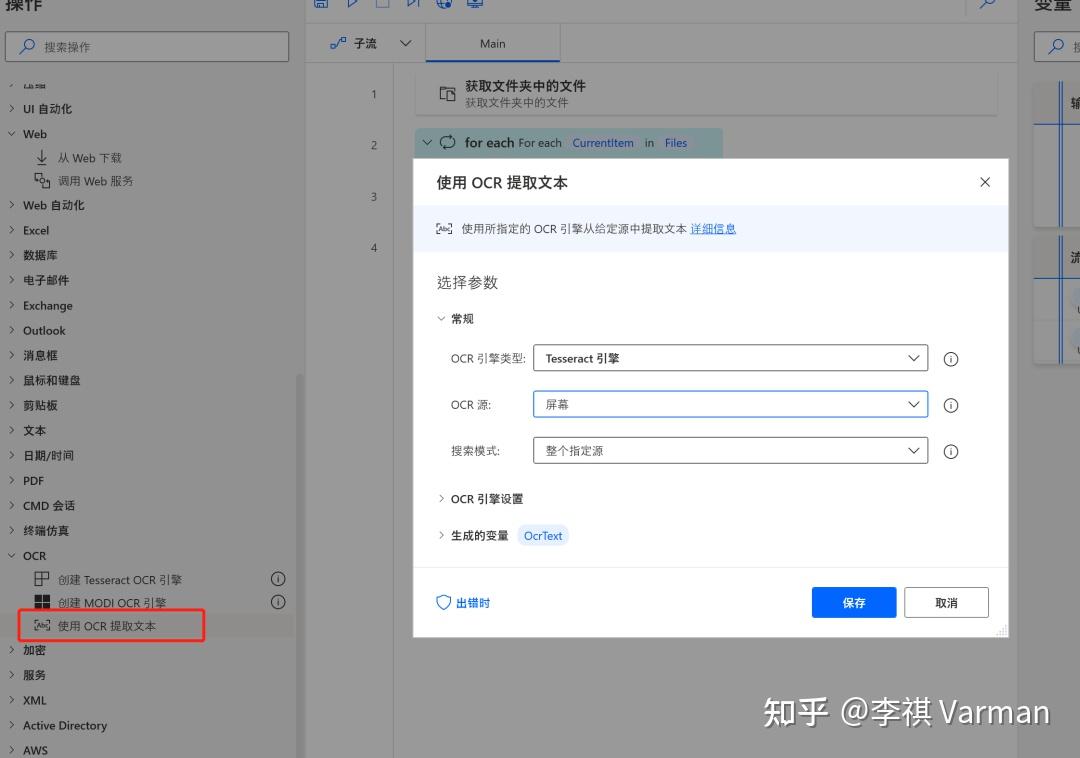Launch the web recorder globe icon
Viewport: 1080px width, 758px height.
click(x=444, y=4)
